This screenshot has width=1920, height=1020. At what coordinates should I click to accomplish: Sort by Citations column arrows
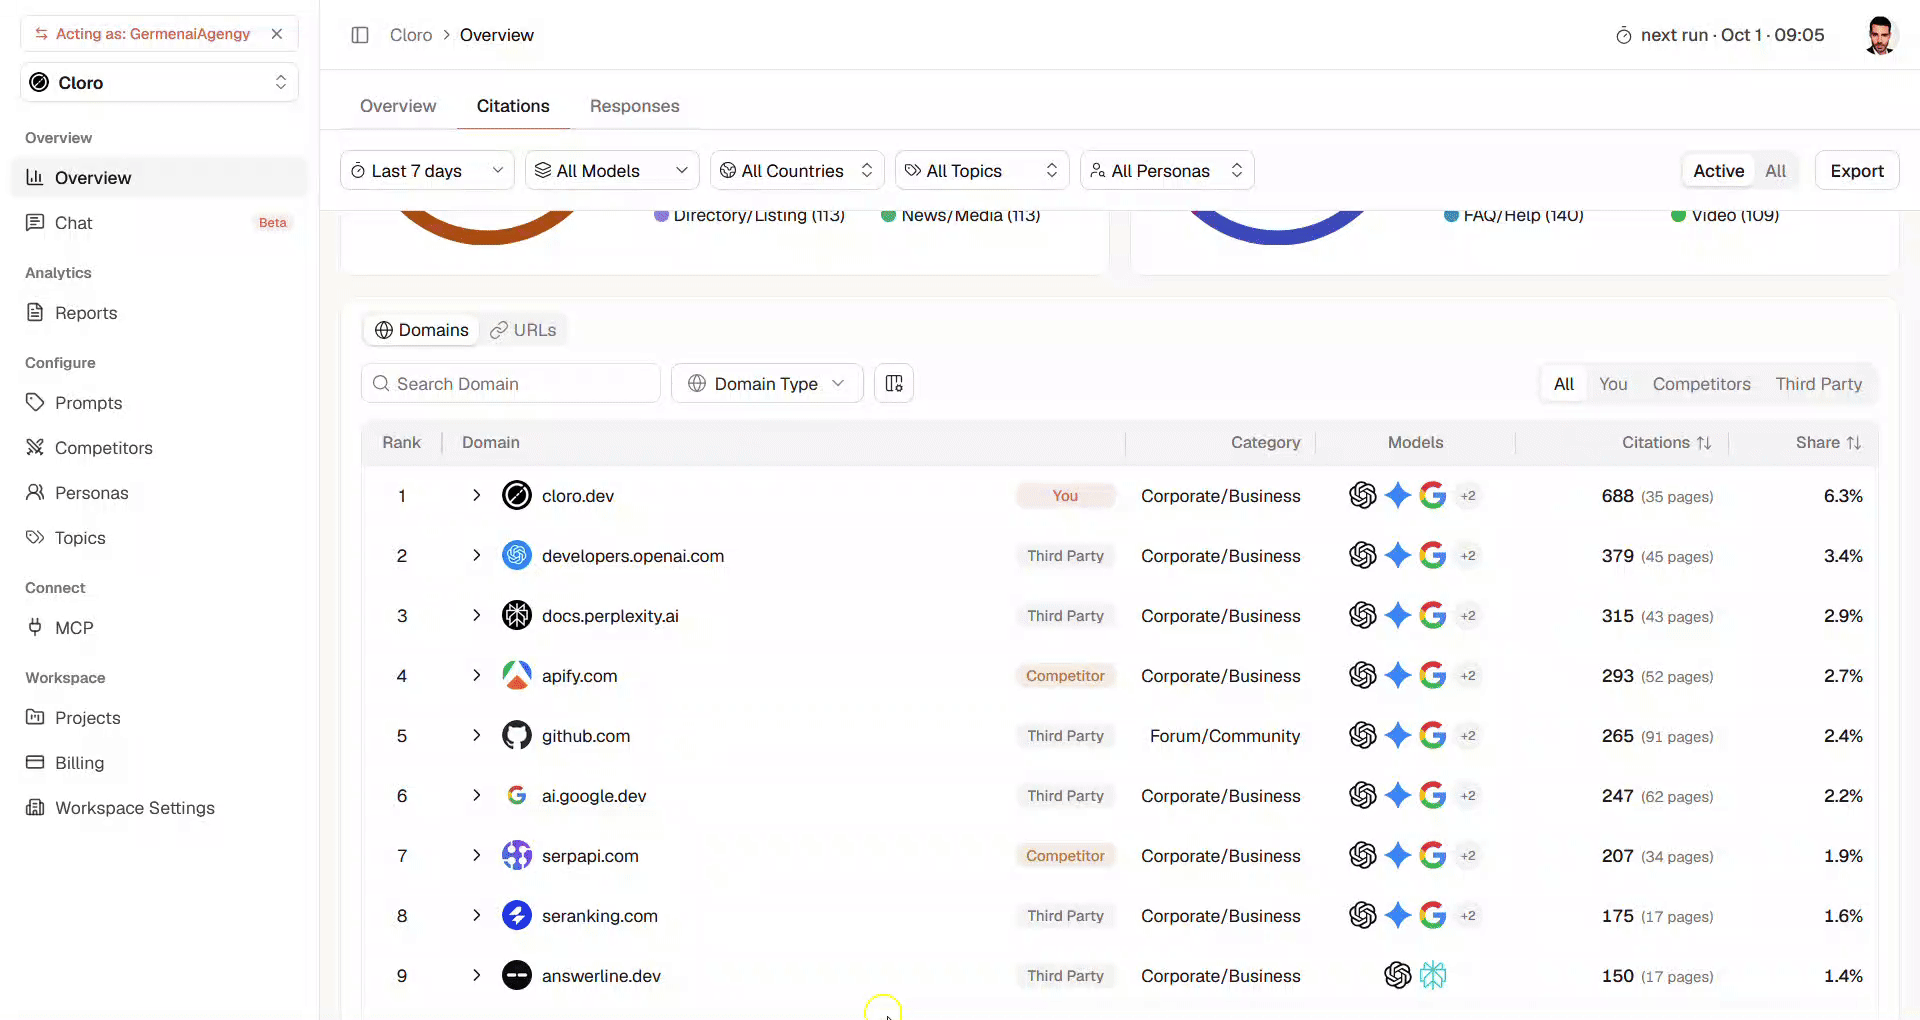(x=1704, y=442)
